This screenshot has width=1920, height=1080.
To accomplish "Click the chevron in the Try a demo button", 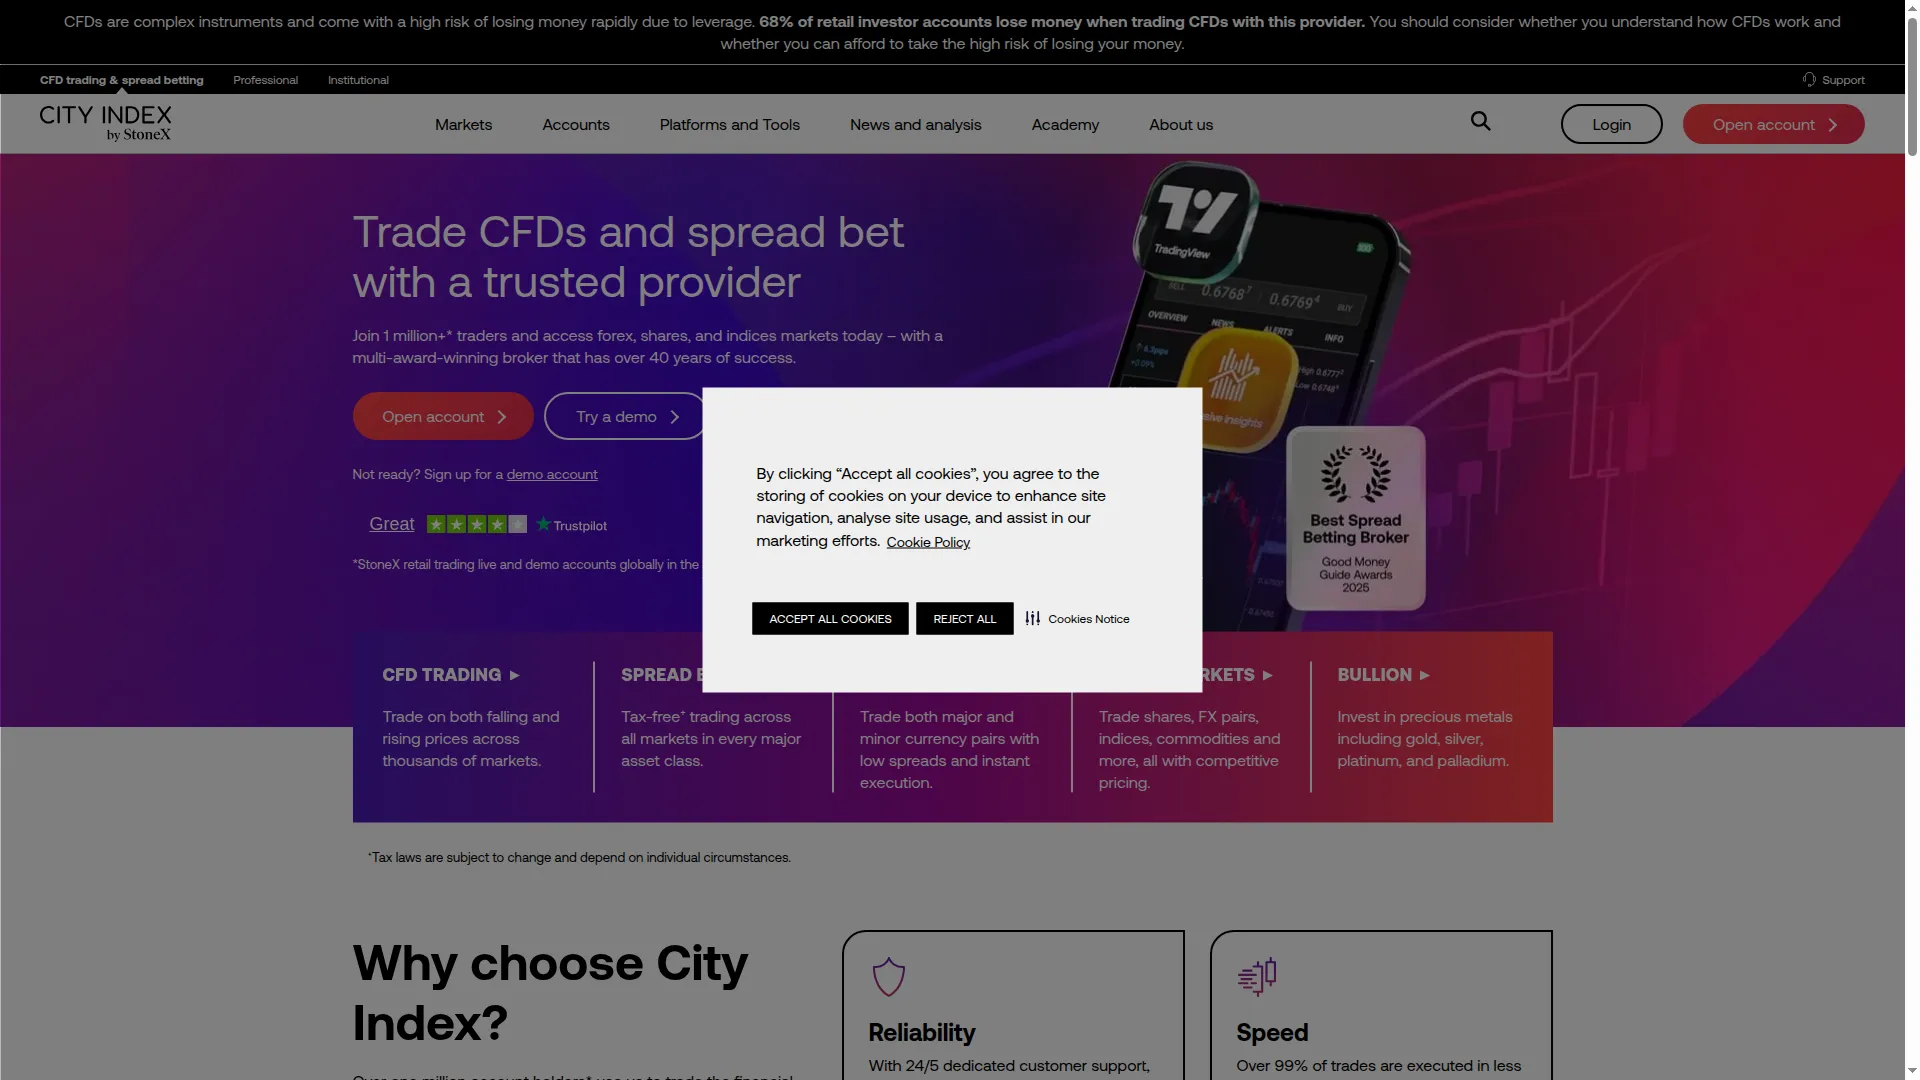I will pyautogui.click(x=674, y=417).
